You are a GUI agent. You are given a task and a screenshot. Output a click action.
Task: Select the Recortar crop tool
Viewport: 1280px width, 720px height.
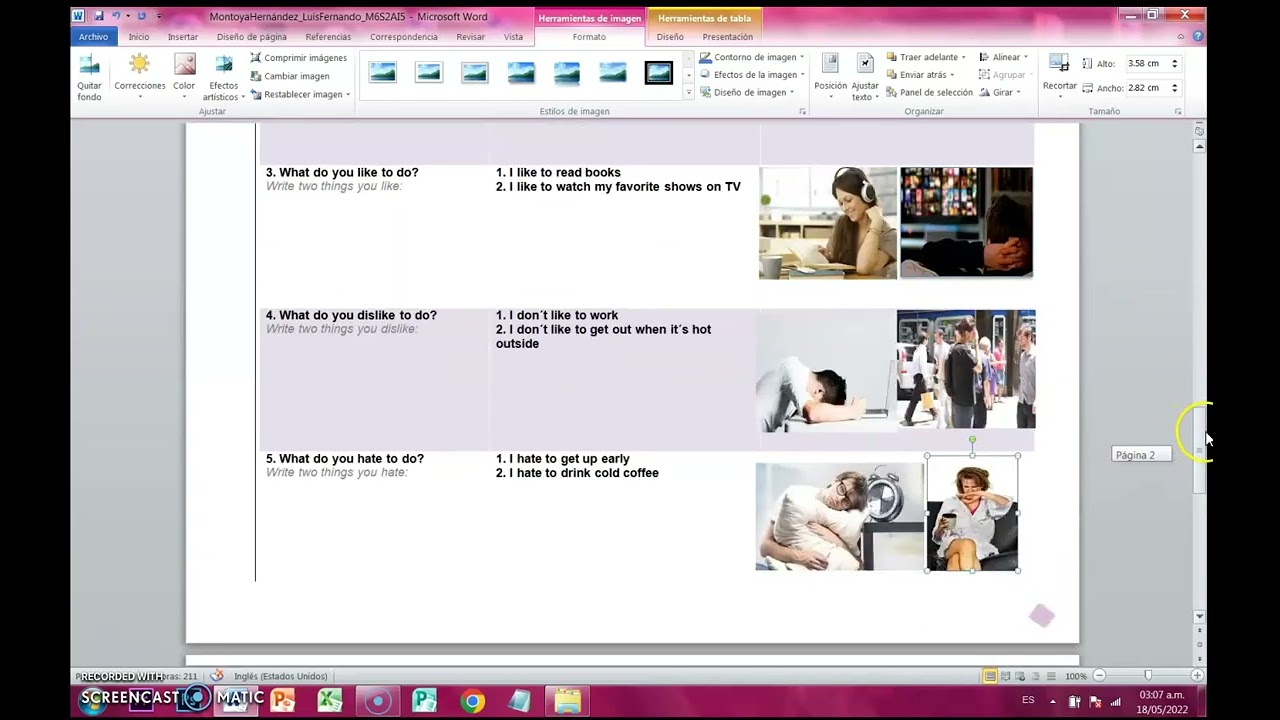click(x=1059, y=74)
